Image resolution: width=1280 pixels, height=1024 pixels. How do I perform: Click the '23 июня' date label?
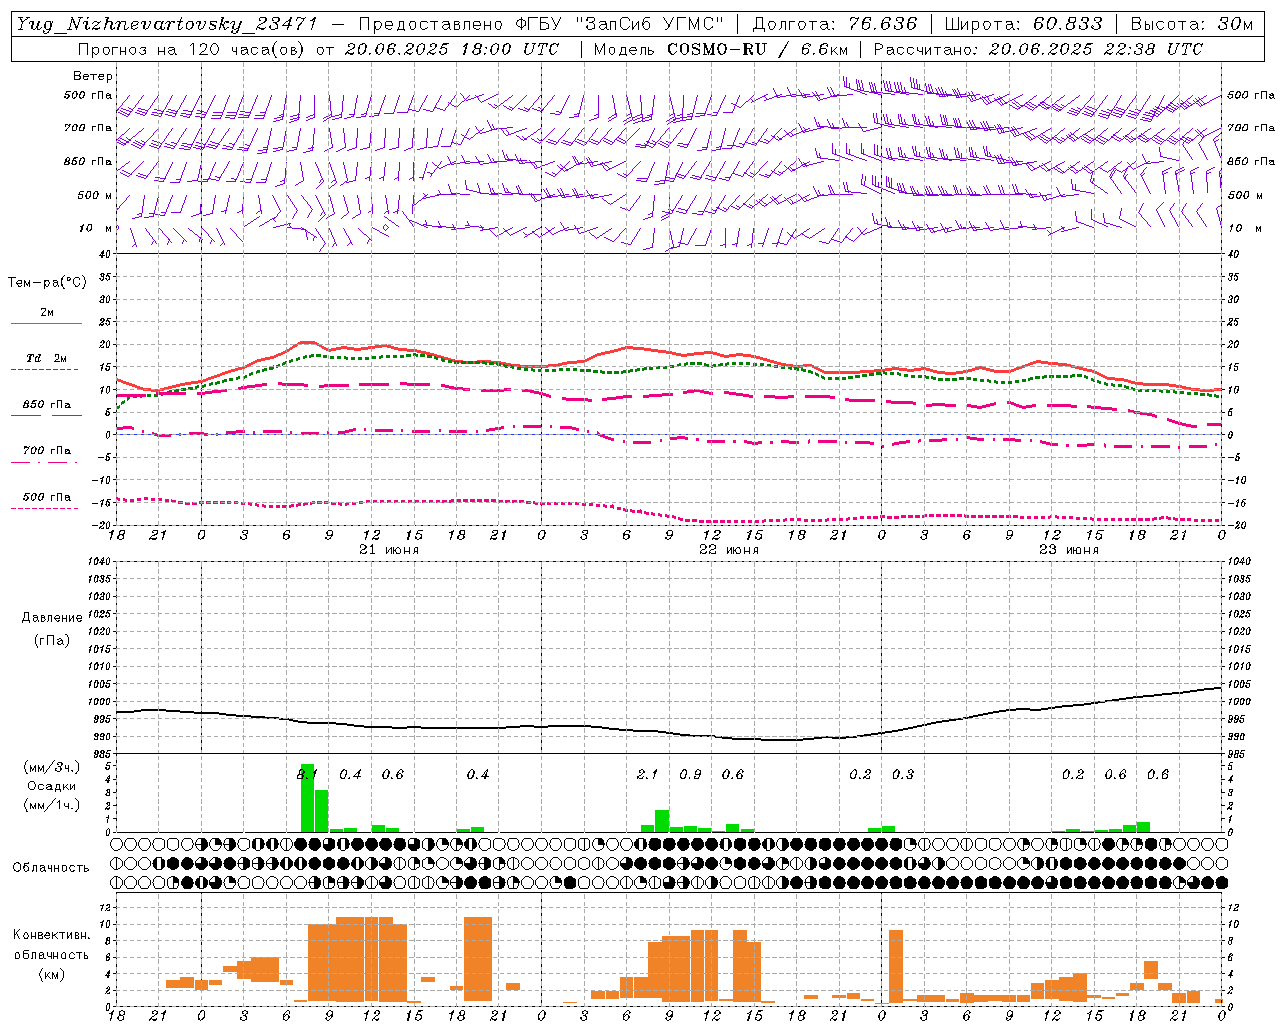click(1069, 550)
